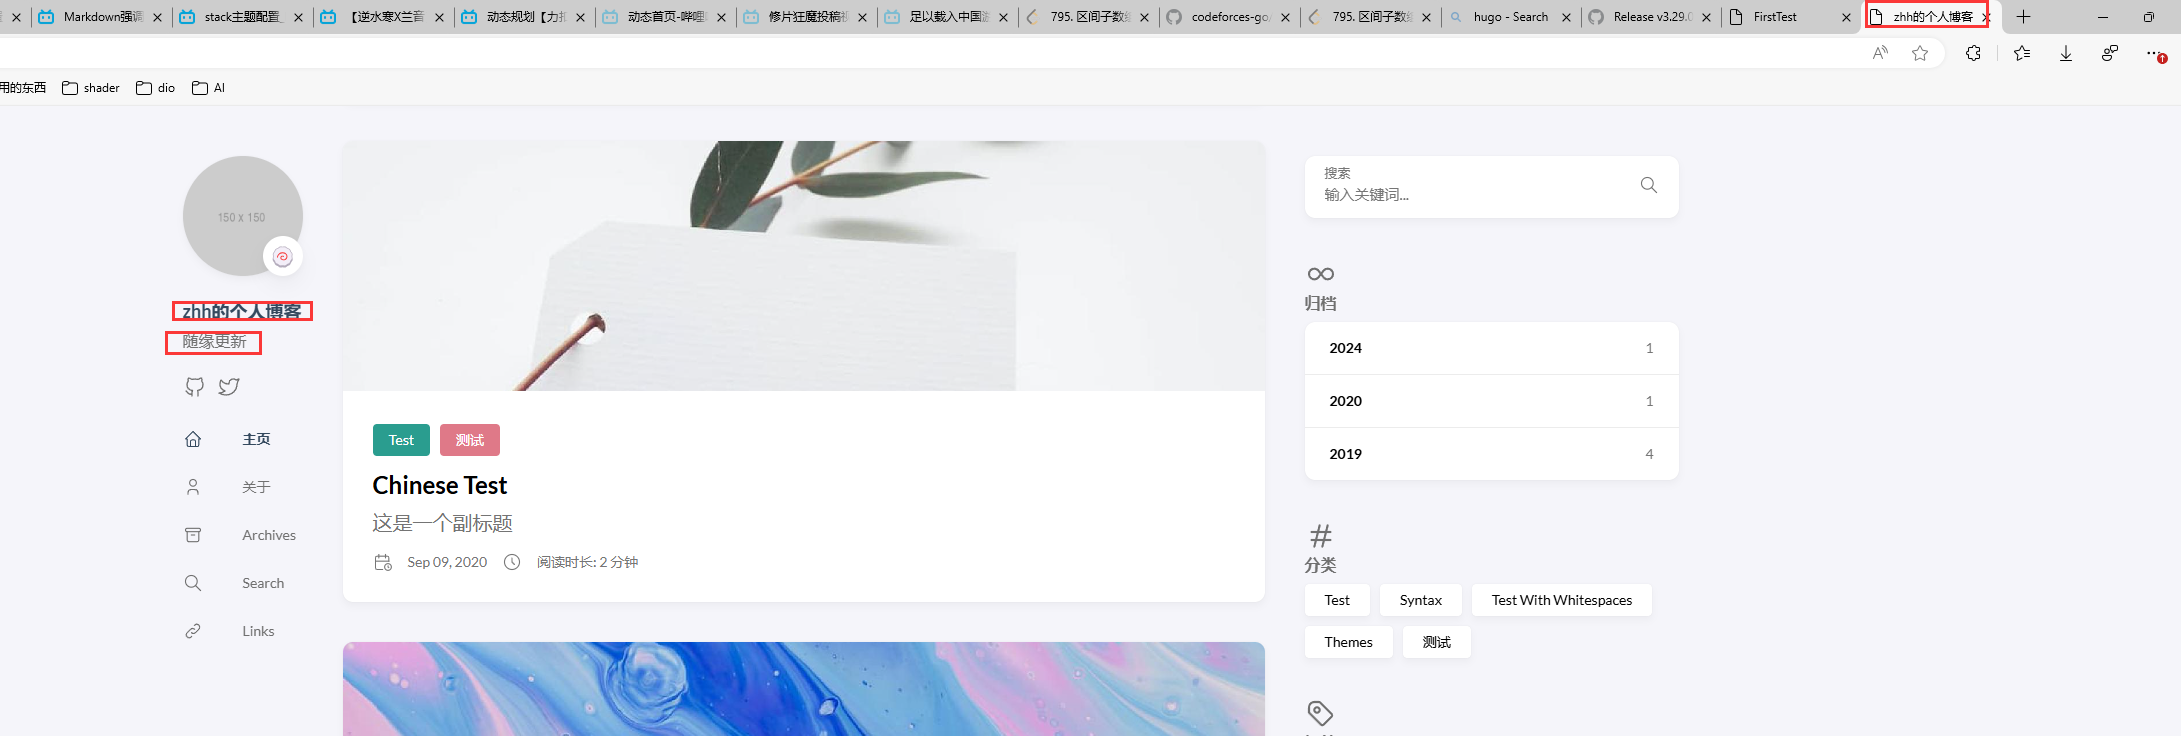Click the search magnifier in the 搜索 box
Viewport: 2181px width, 736px height.
point(1649,185)
